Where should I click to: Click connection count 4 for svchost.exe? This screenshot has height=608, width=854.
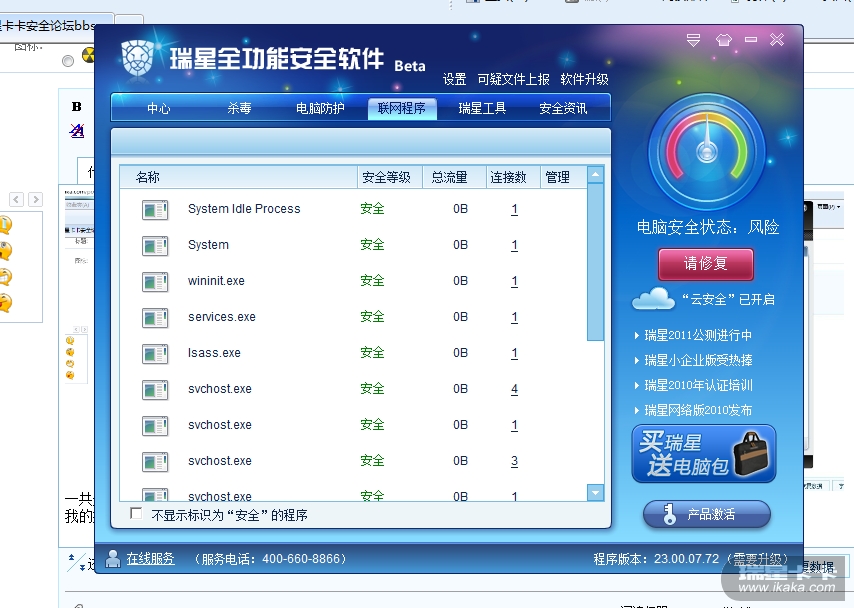515,389
